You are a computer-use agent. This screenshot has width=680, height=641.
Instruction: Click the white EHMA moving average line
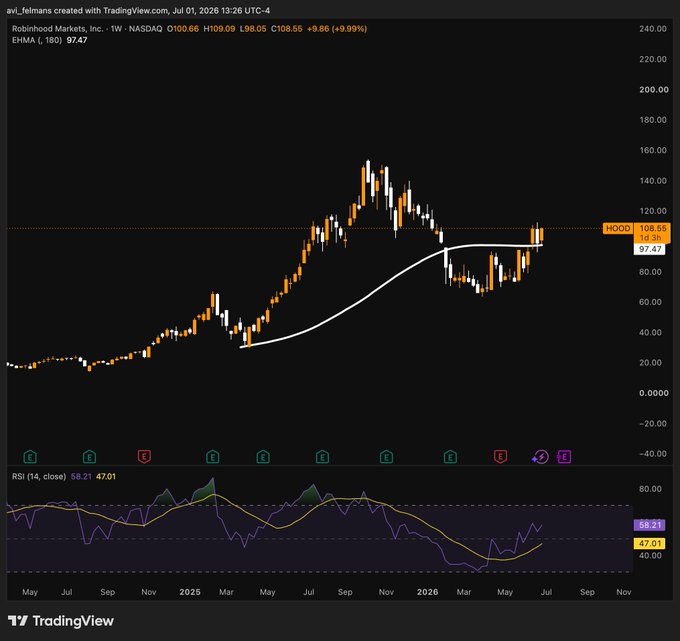(x=369, y=298)
